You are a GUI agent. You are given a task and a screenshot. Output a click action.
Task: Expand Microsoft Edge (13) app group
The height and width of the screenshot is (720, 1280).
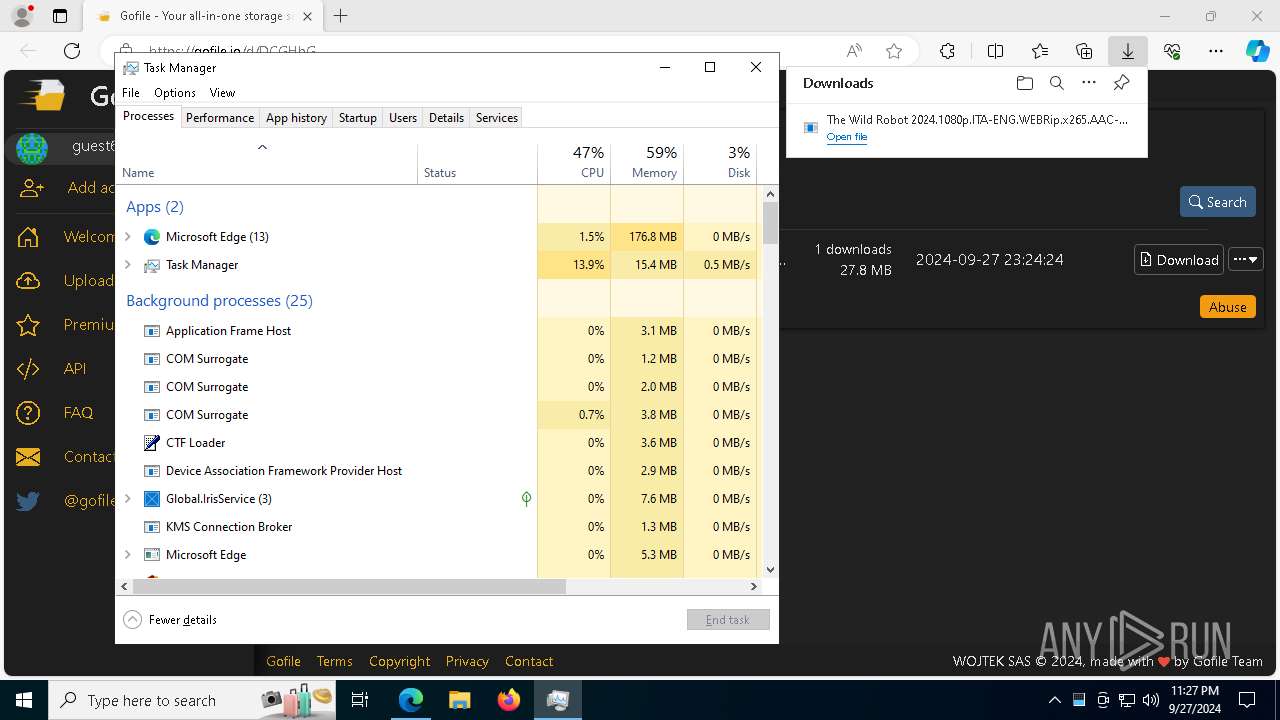pos(128,237)
